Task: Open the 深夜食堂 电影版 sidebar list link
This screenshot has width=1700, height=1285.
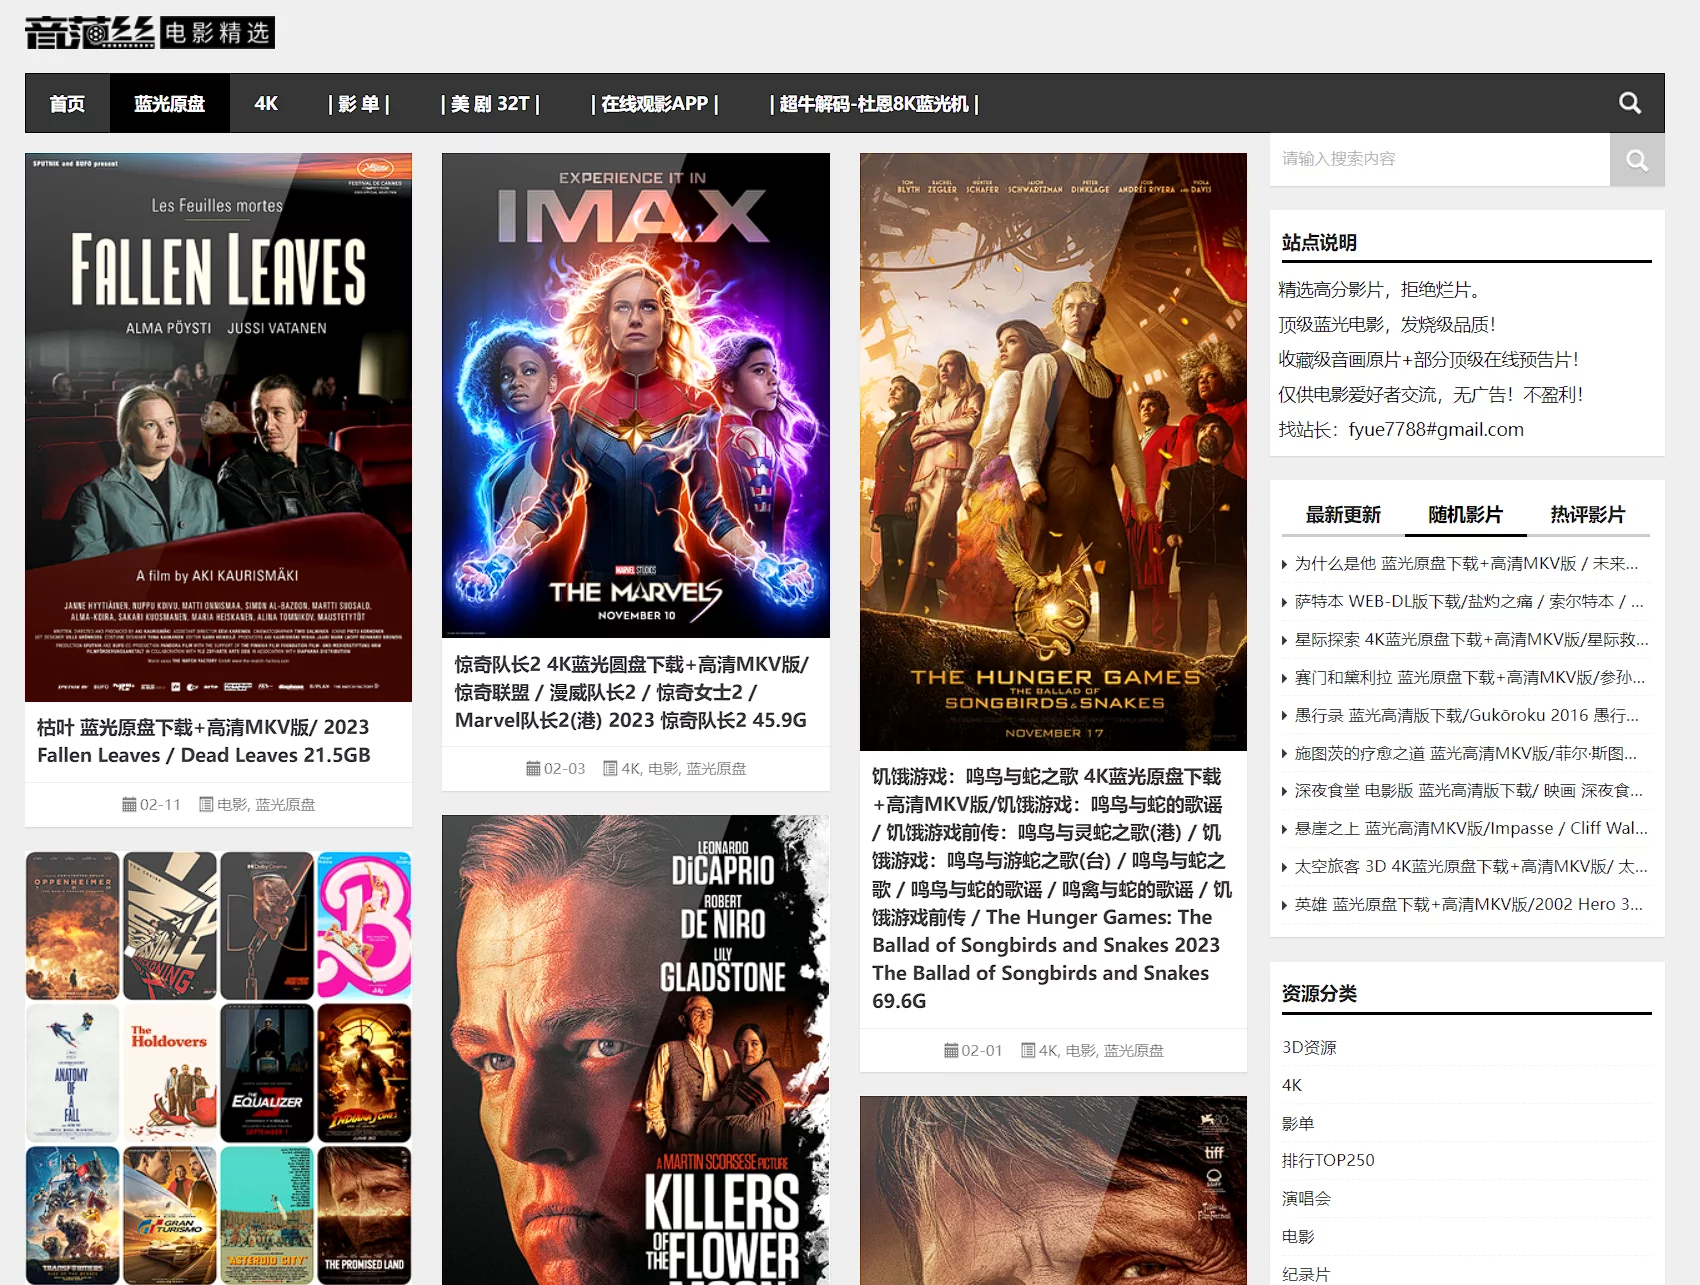Action: point(1468,791)
